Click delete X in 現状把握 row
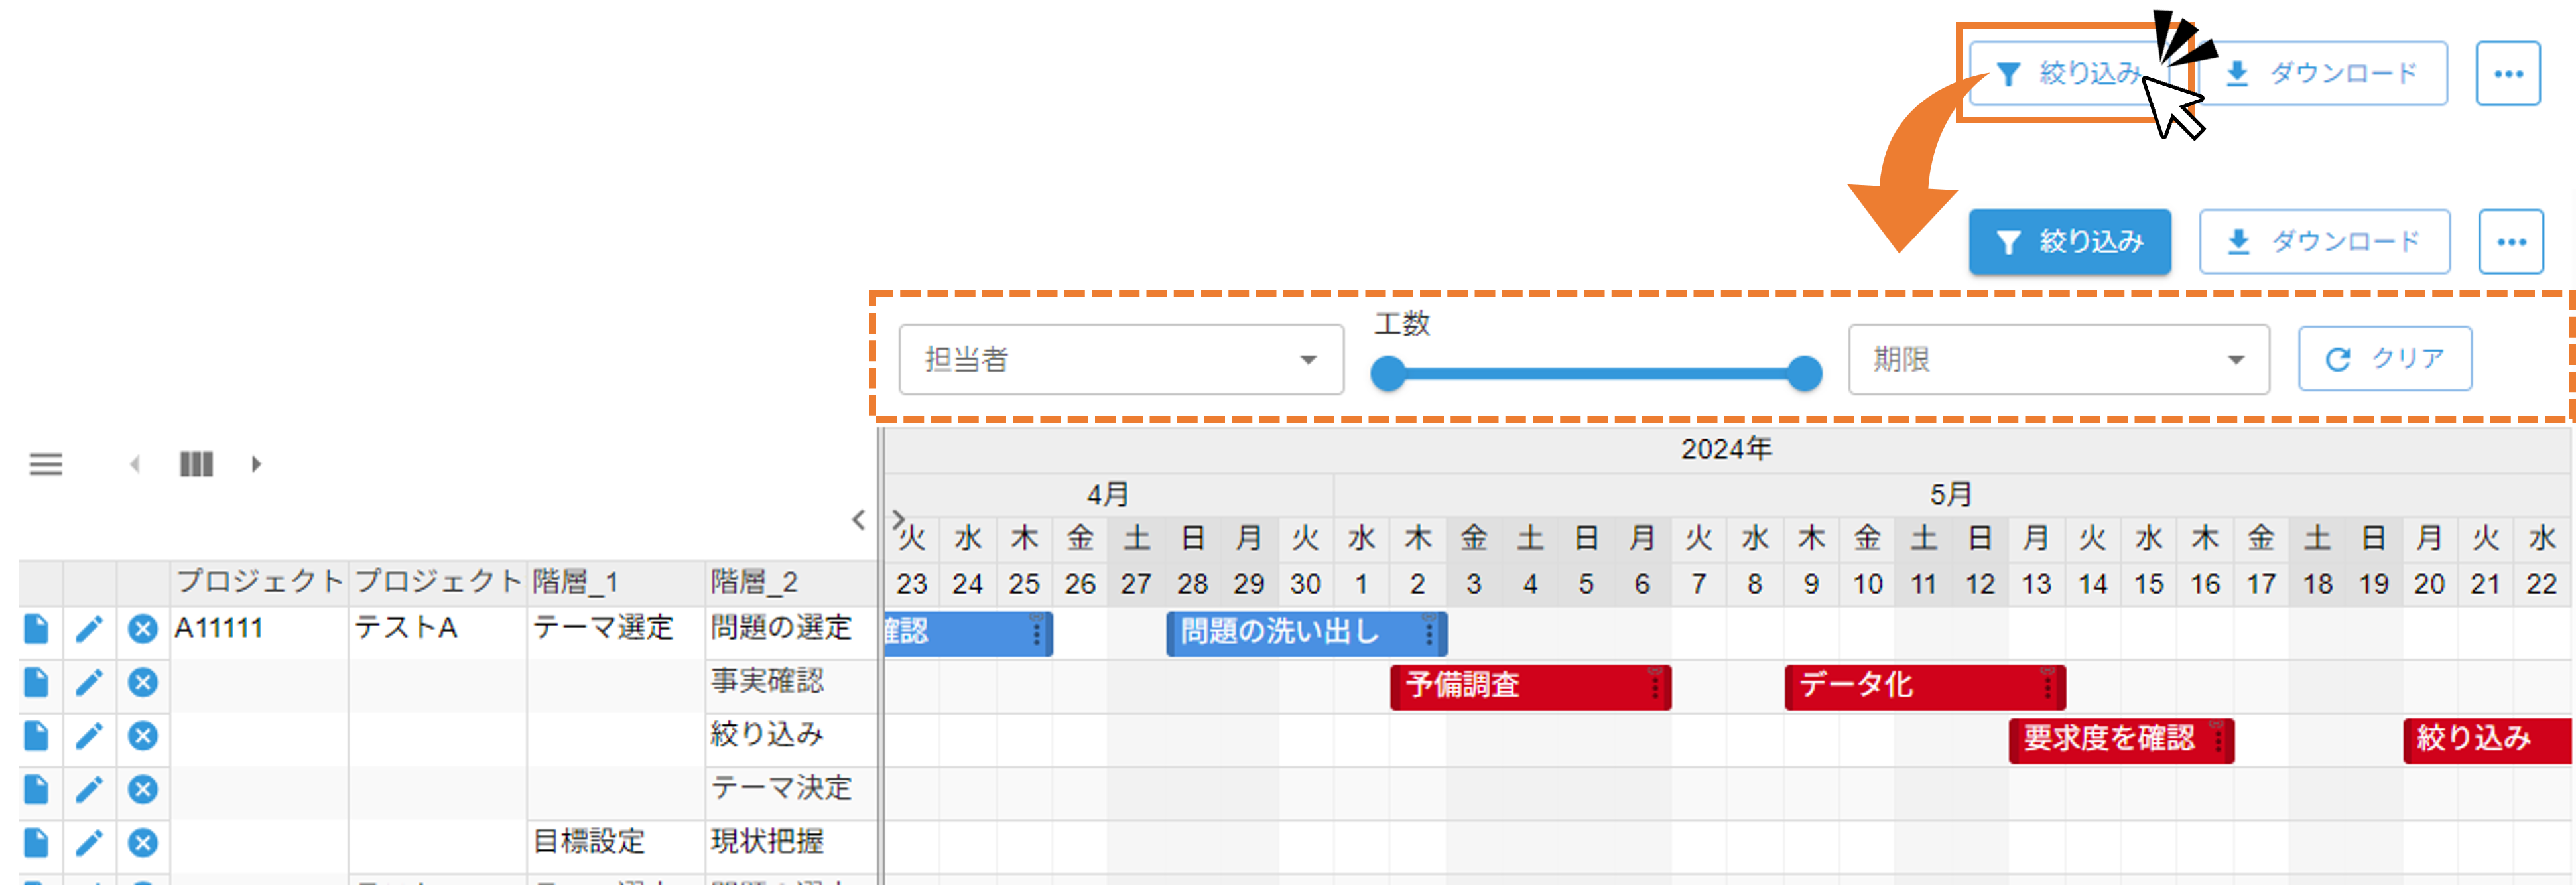Screen dimensions: 2576x885 [x=143, y=843]
